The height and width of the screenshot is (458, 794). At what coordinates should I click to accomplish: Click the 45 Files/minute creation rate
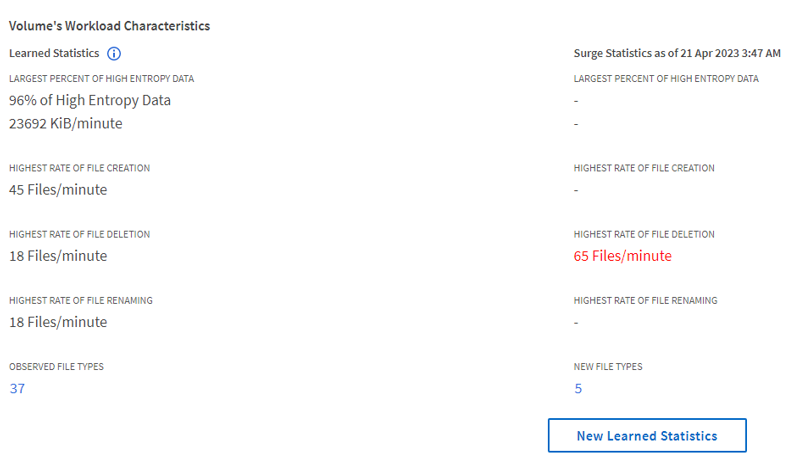(58, 190)
